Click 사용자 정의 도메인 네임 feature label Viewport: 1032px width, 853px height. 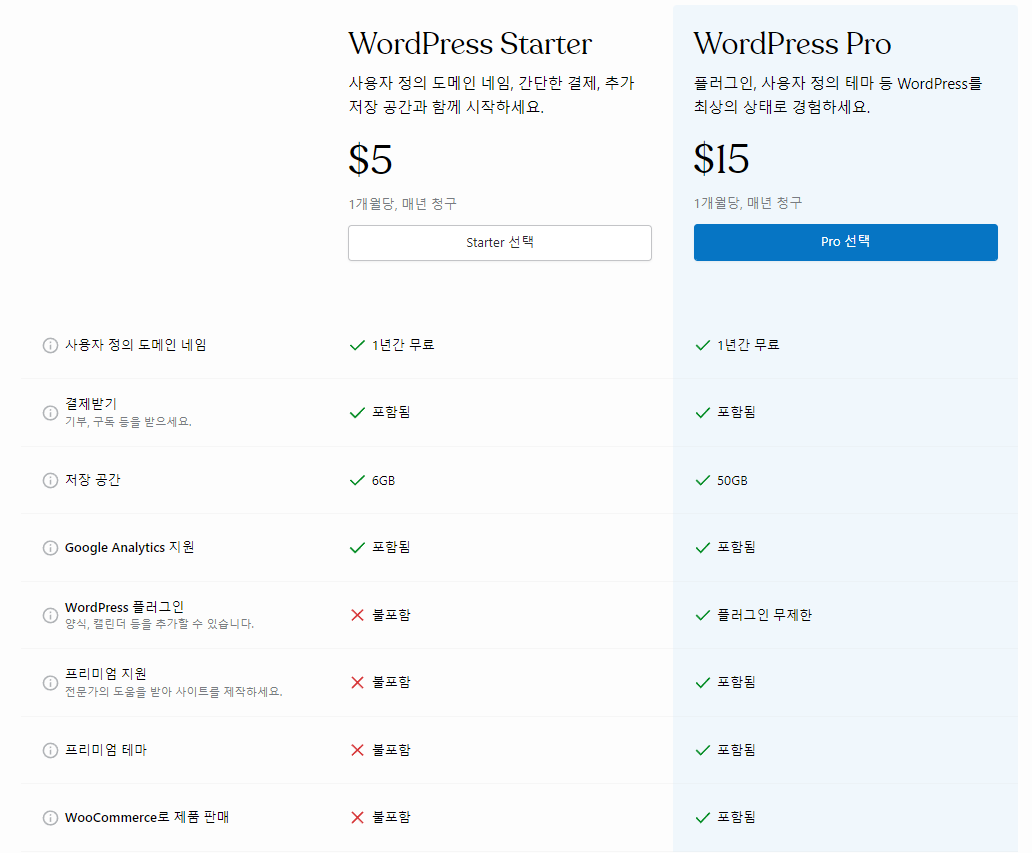pos(136,345)
